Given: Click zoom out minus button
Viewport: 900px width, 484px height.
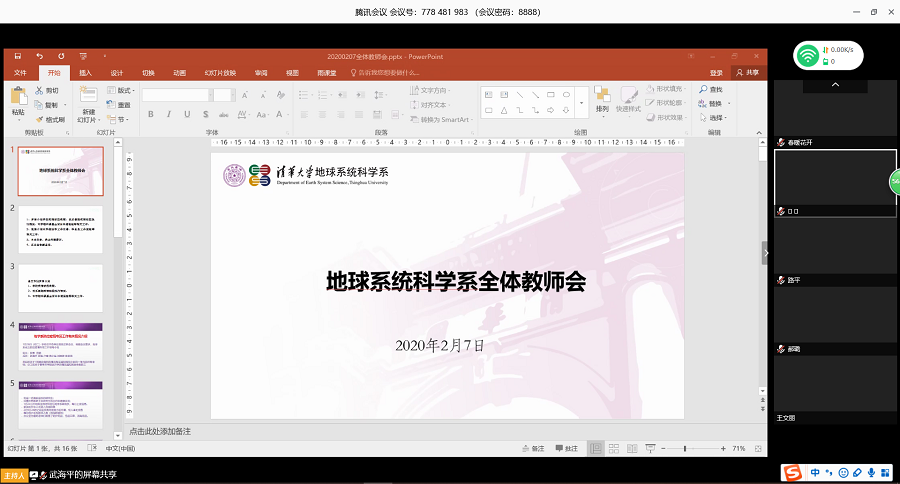Looking at the screenshot, I should pyautogui.click(x=664, y=448).
